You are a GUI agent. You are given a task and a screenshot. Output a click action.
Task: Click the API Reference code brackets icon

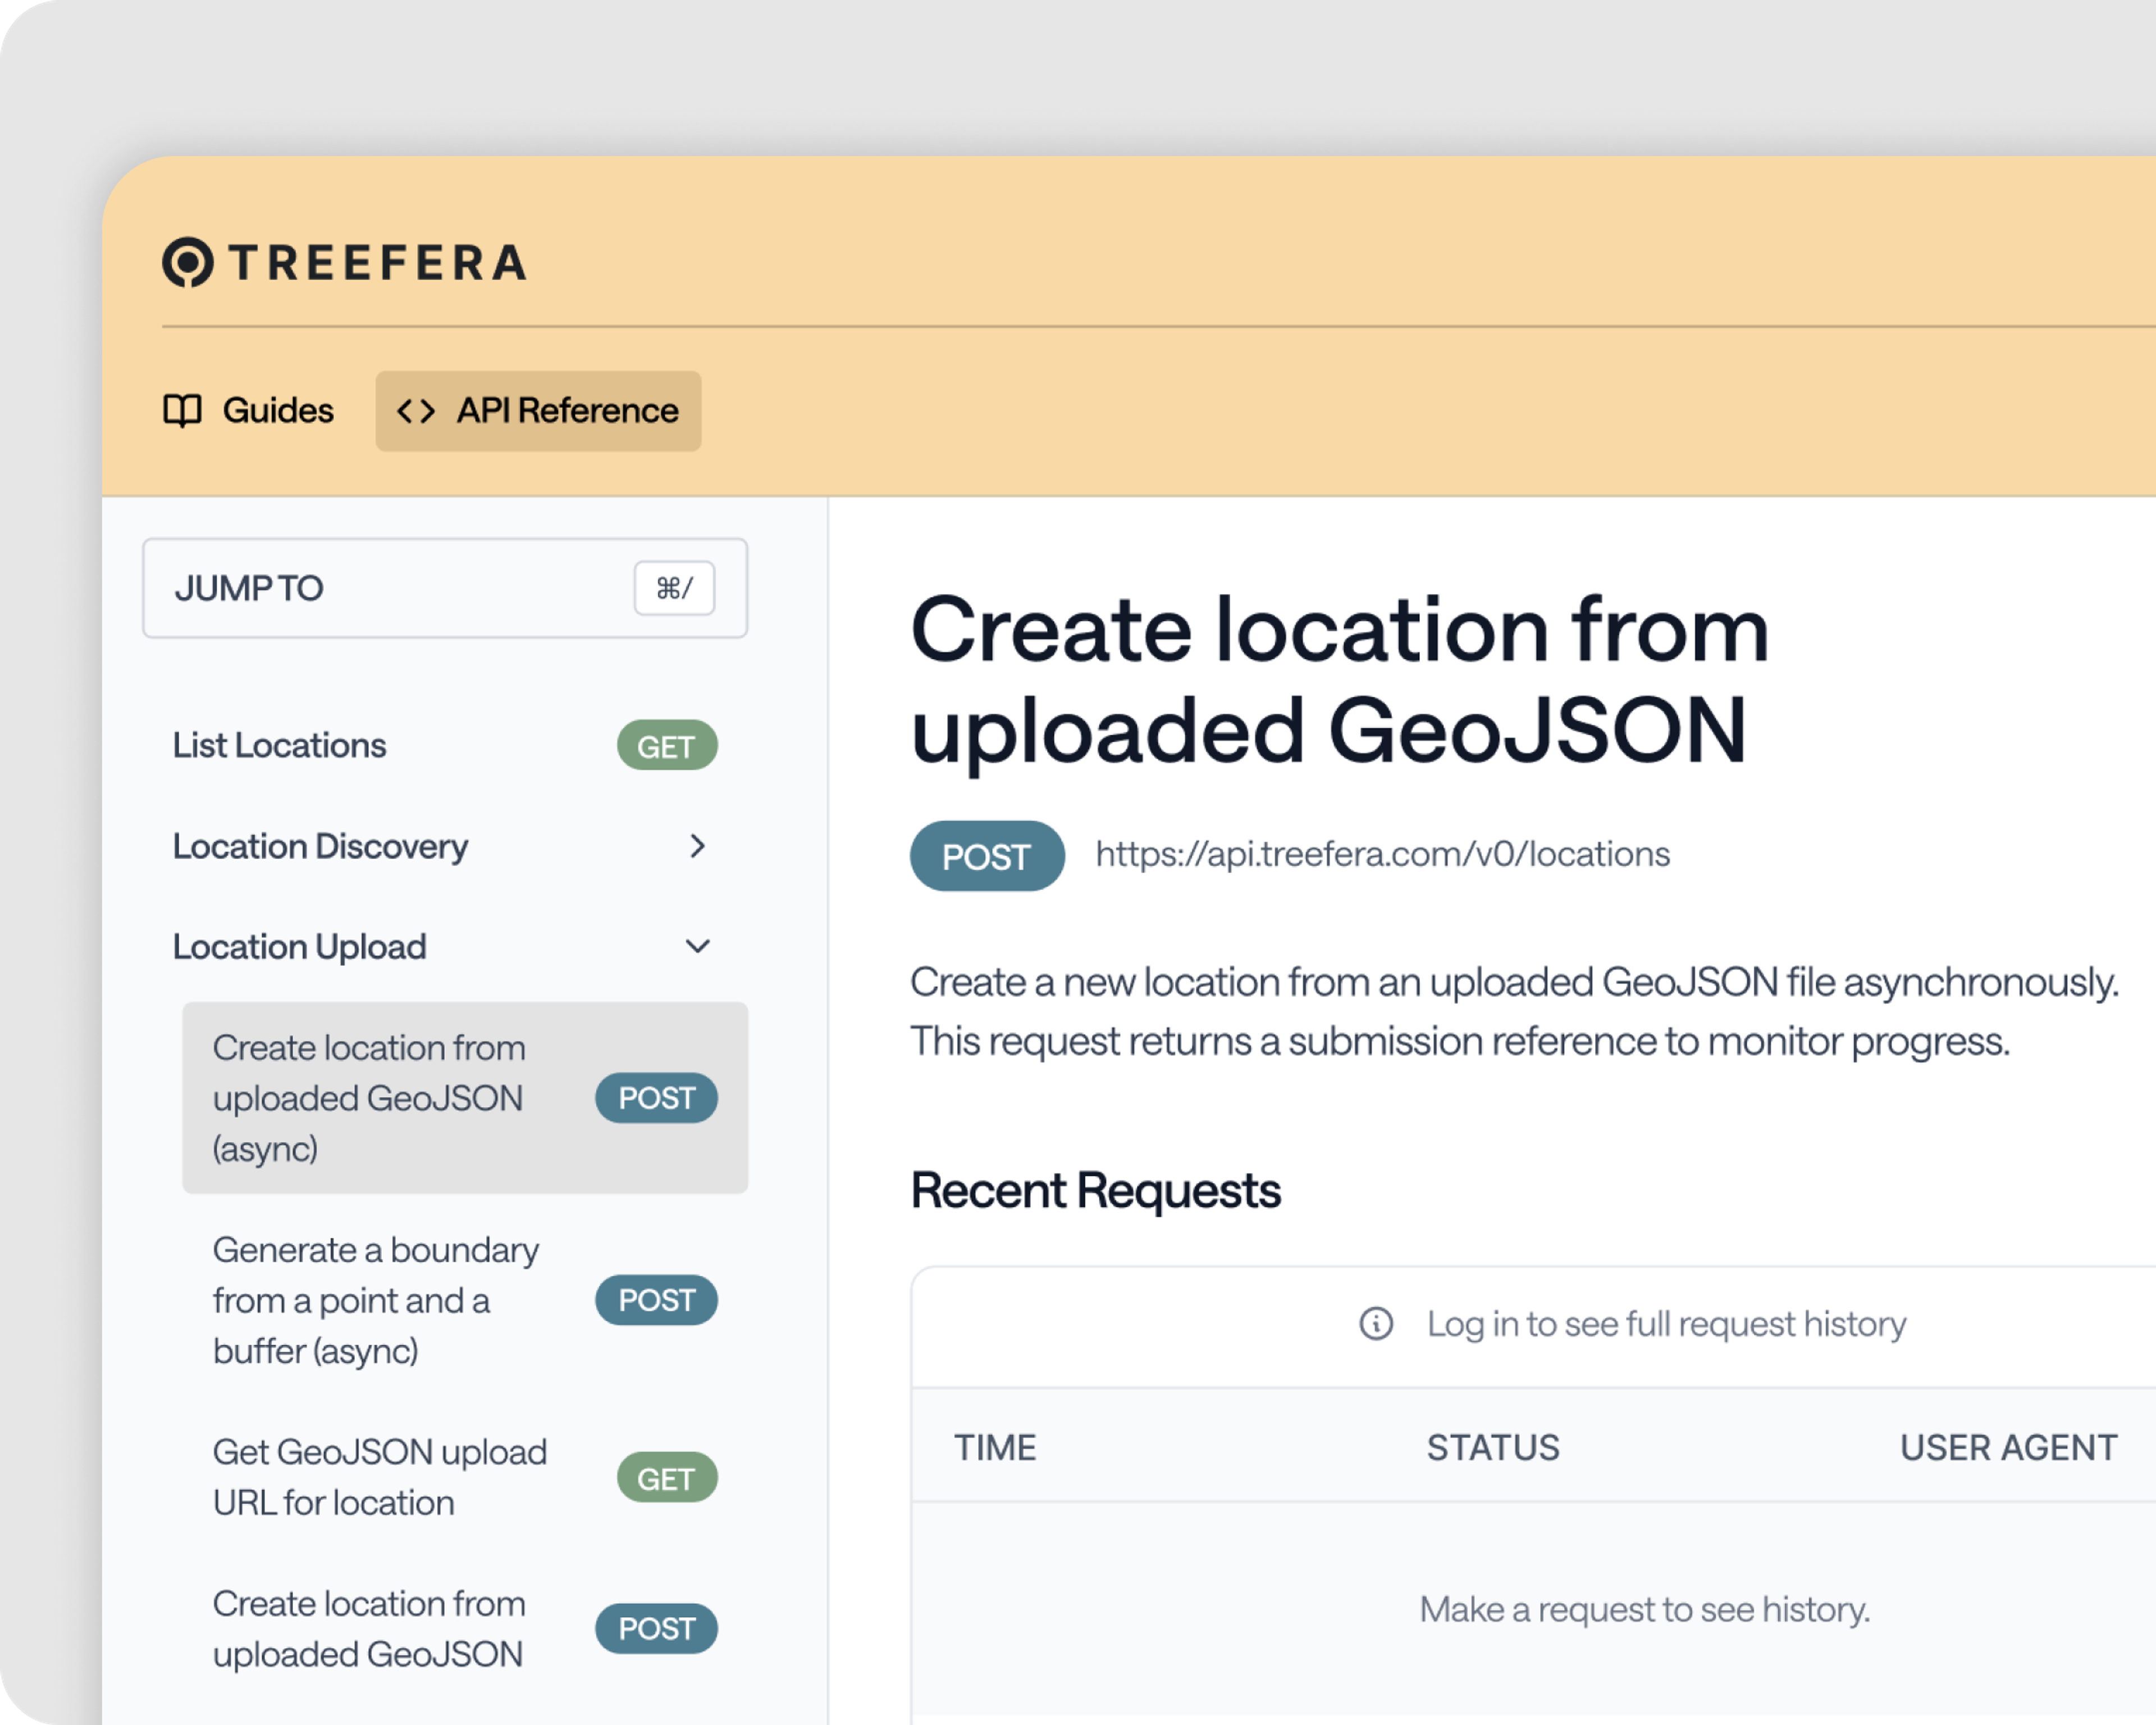click(x=416, y=411)
